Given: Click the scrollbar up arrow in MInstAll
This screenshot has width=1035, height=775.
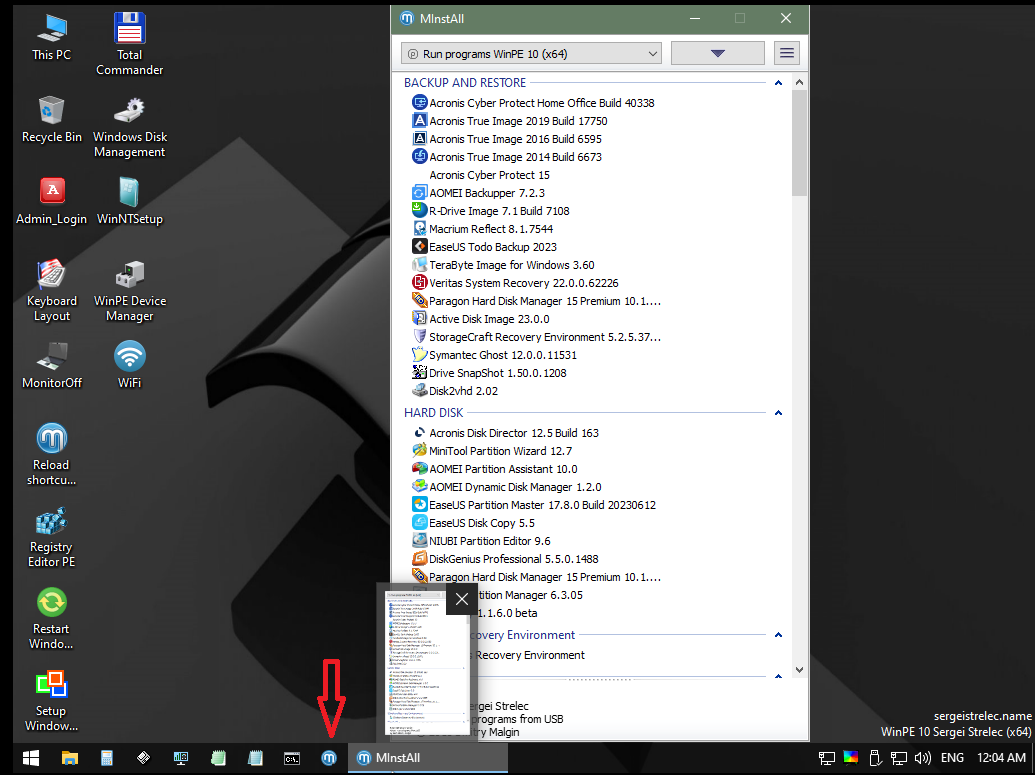Looking at the screenshot, I should pyautogui.click(x=799, y=83).
